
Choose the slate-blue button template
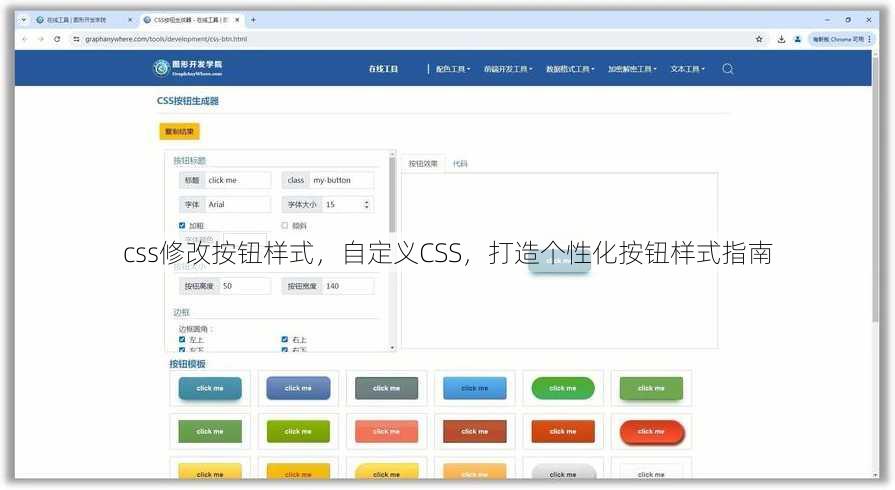[x=298, y=388]
